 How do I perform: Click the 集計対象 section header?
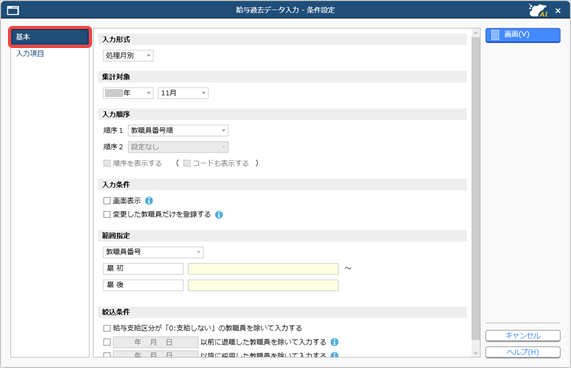pos(283,77)
